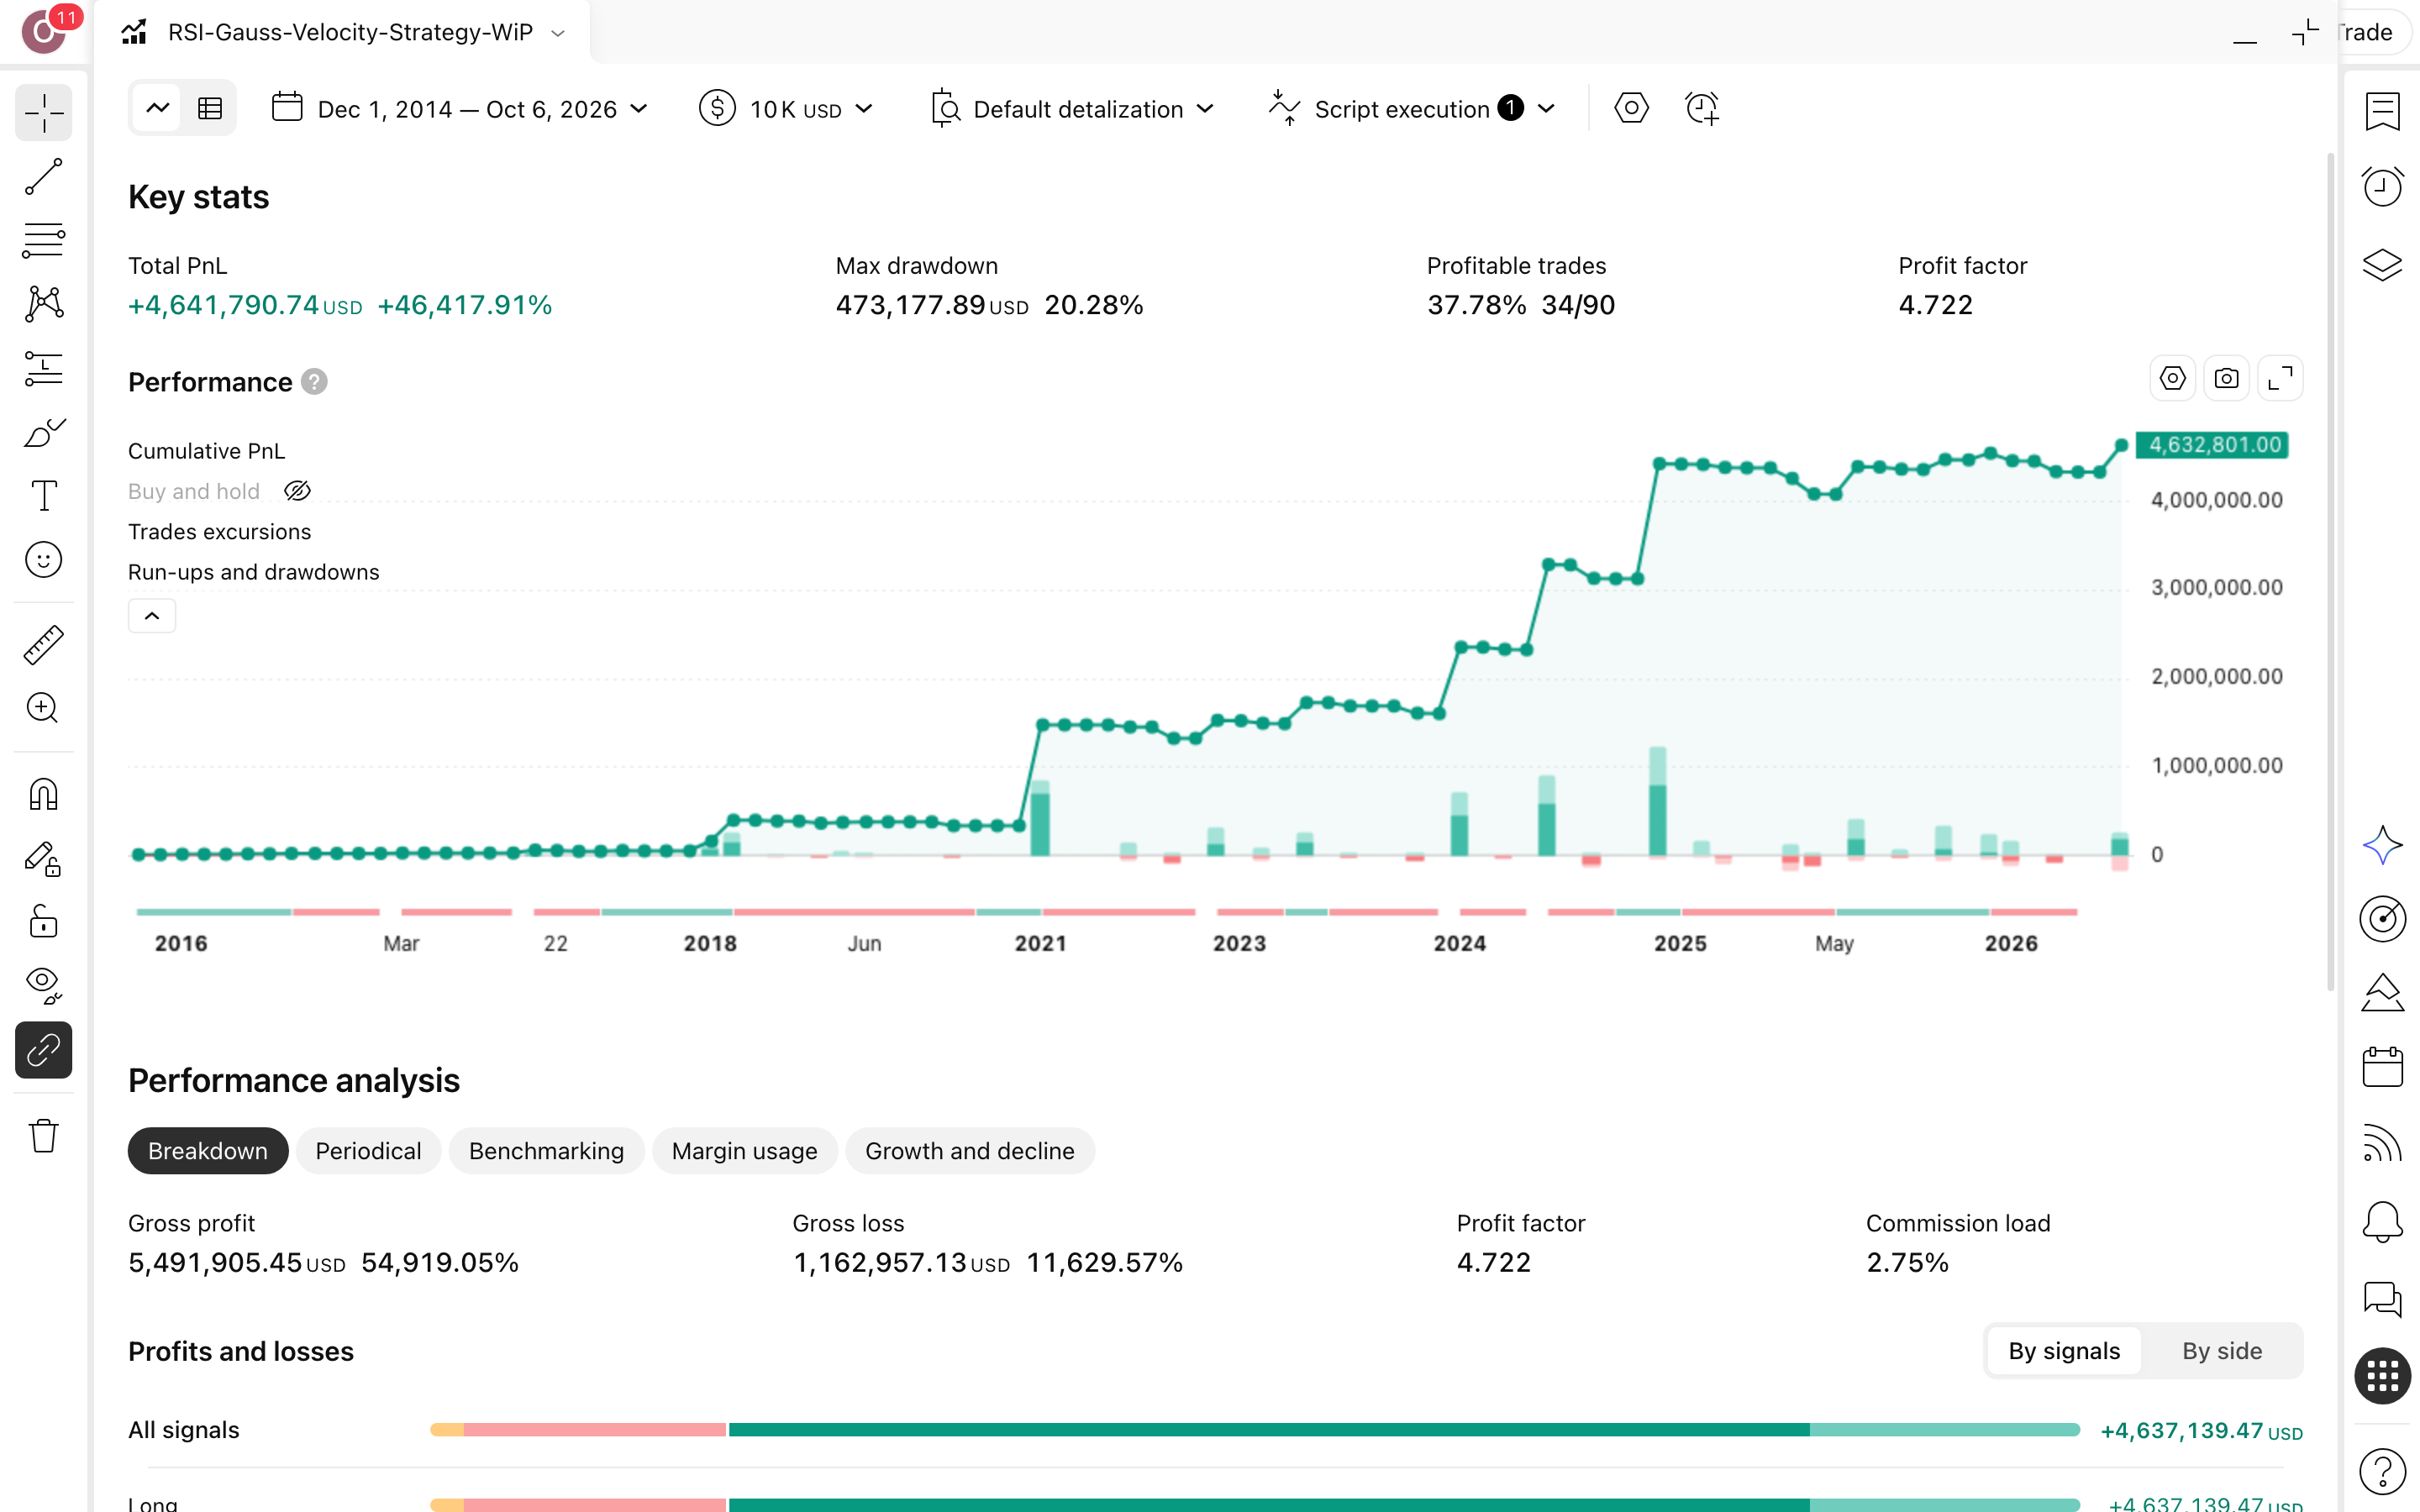Screen dimensions: 2420x1512
Task: Click the All signals profit loss bar
Action: 1255,1430
